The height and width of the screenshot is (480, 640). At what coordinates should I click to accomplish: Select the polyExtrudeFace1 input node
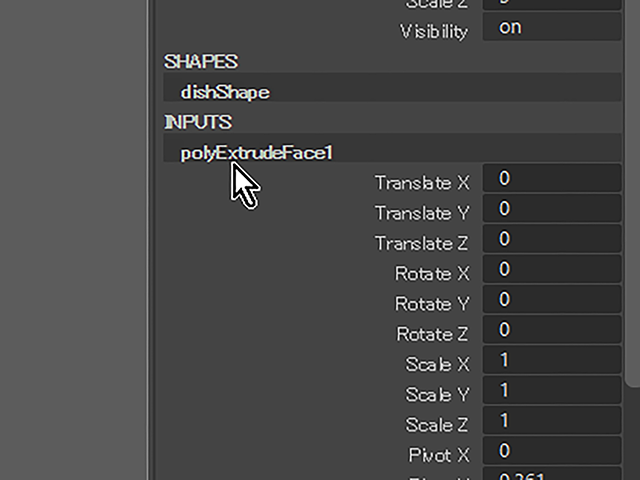pos(392,148)
